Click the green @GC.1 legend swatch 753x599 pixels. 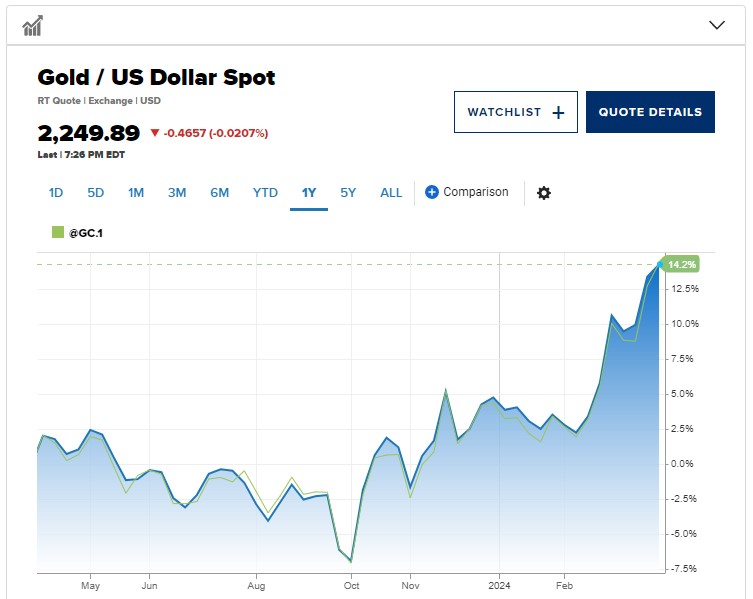coord(57,232)
